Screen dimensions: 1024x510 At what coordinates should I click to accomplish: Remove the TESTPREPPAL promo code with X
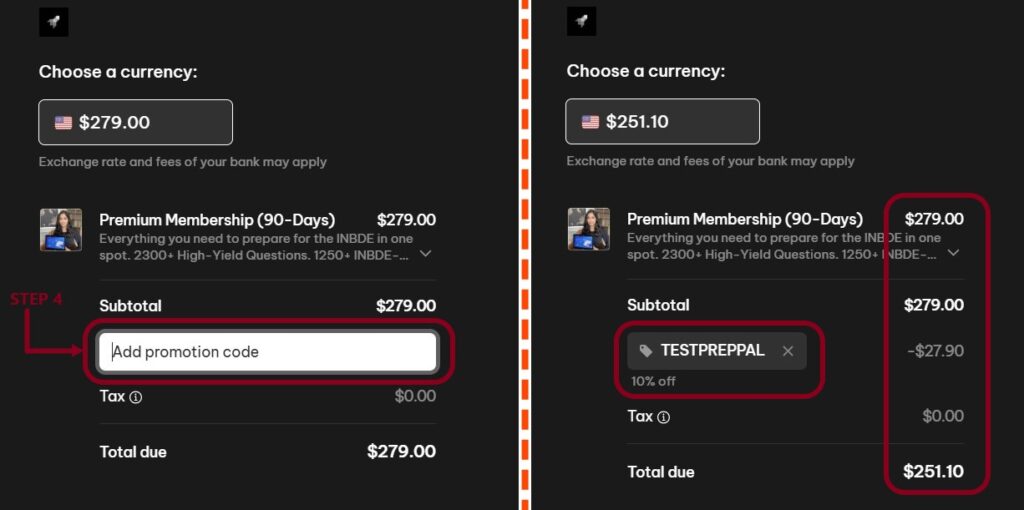point(788,351)
